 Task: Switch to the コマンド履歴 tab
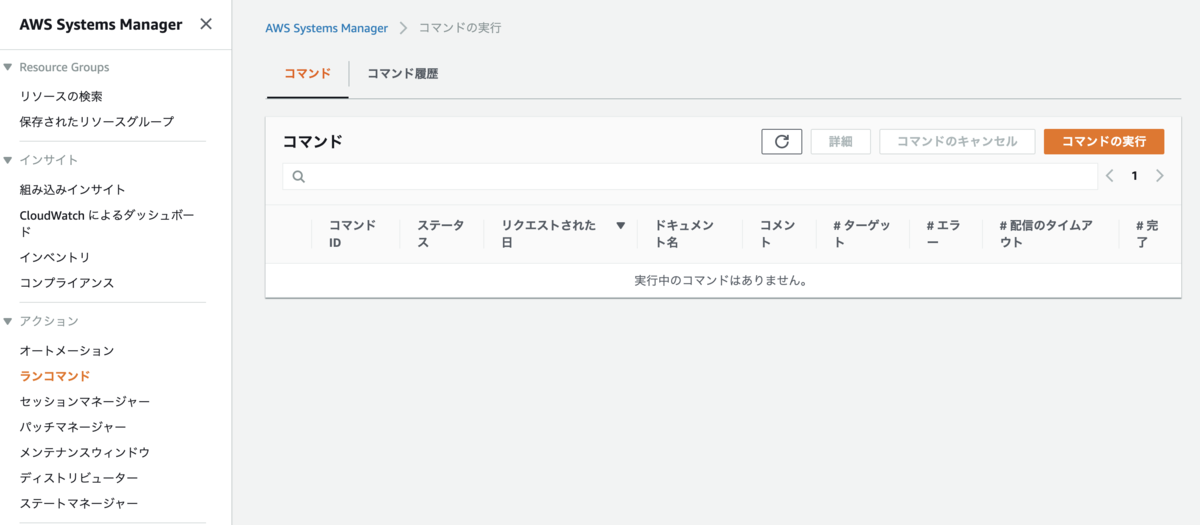pos(402,74)
